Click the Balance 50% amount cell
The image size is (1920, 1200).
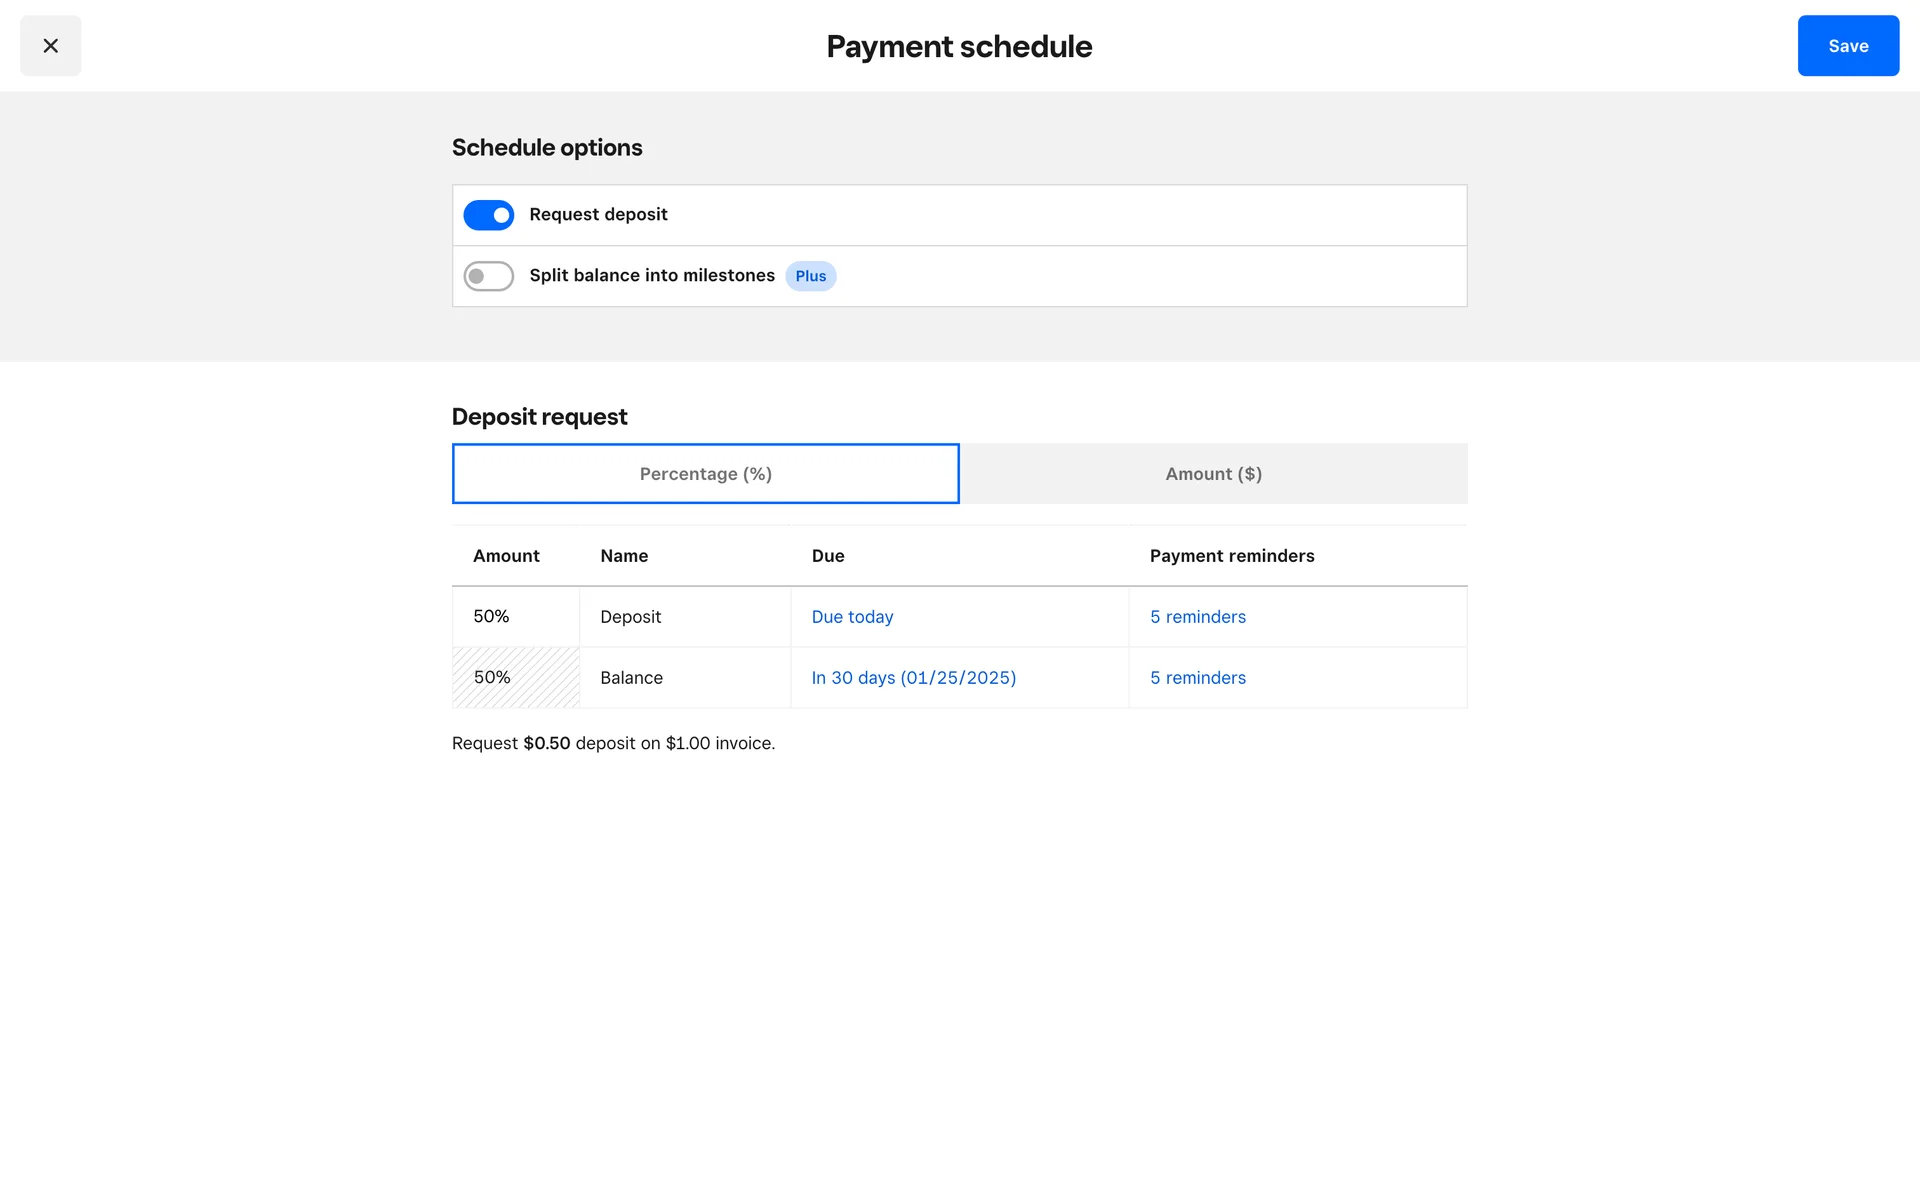click(x=515, y=678)
